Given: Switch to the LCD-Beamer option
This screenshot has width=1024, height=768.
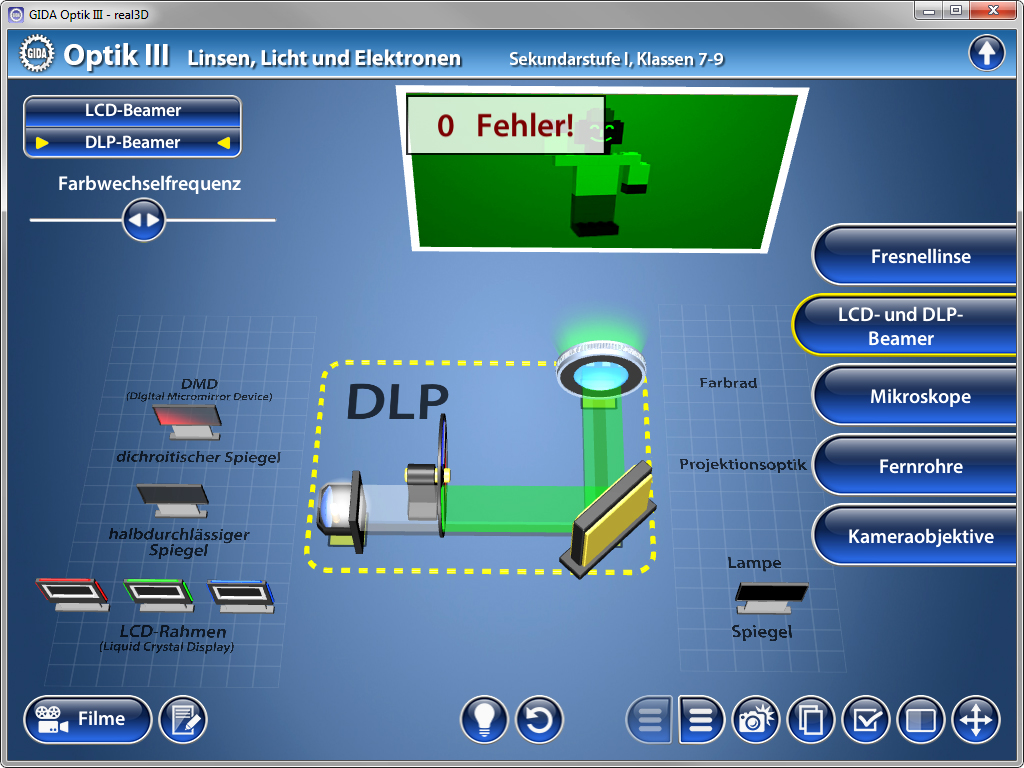Looking at the screenshot, I should coord(132,111).
